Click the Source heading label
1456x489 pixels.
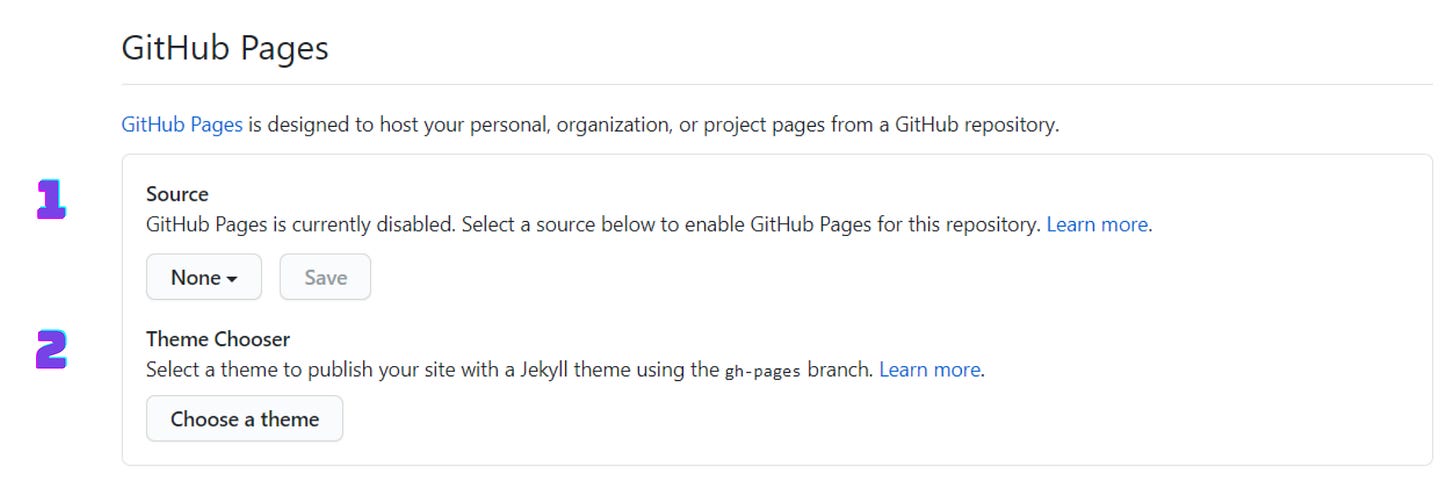coord(177,194)
